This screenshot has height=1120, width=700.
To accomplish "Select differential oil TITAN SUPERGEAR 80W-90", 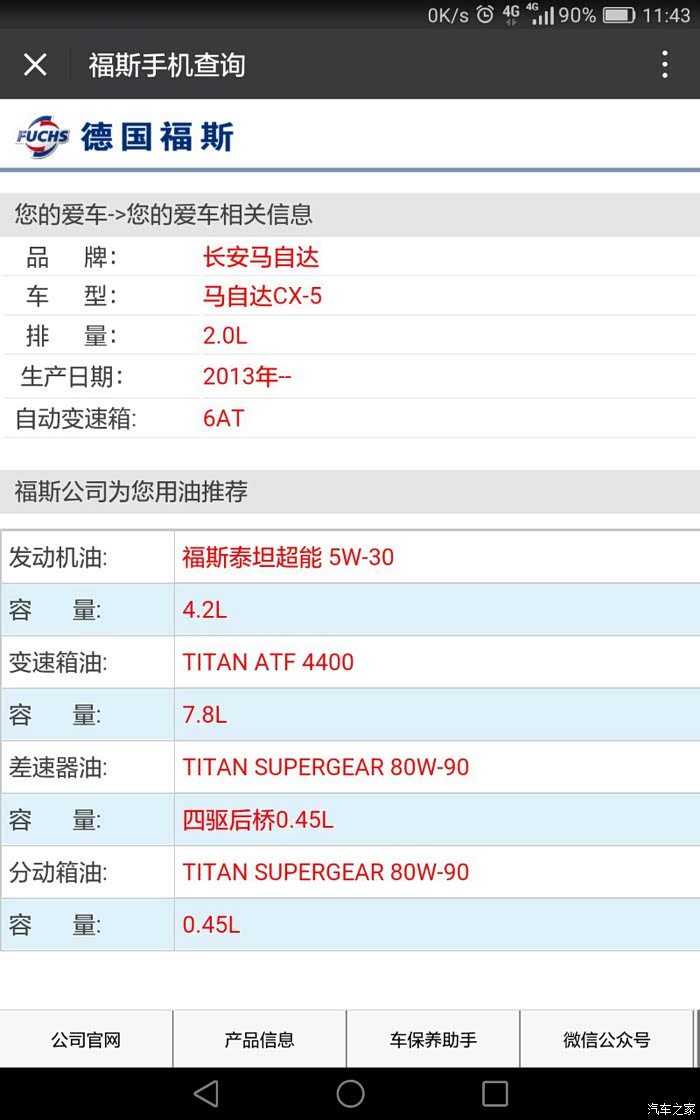I will (x=325, y=767).
